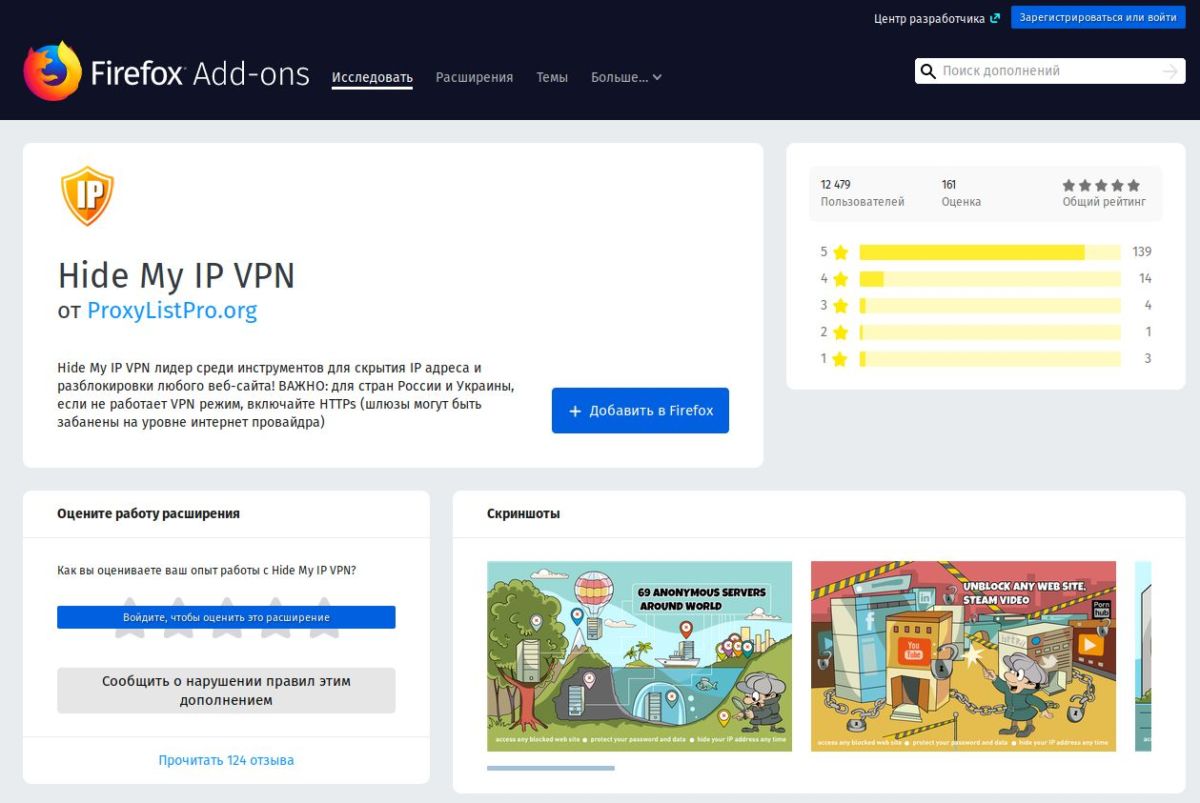
Task: Click the 1-star rating row star icon
Action: 840,358
